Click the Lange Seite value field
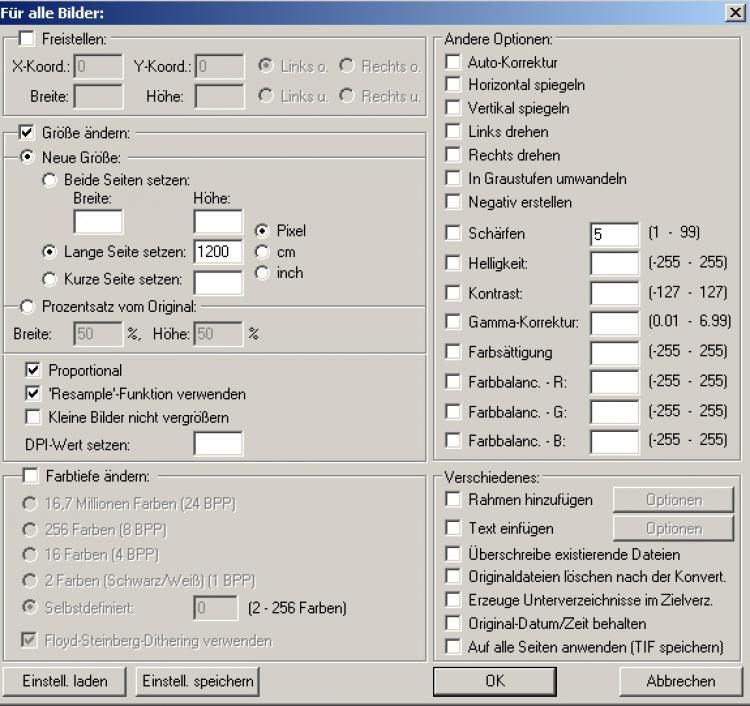This screenshot has height=706, width=750. tap(218, 252)
